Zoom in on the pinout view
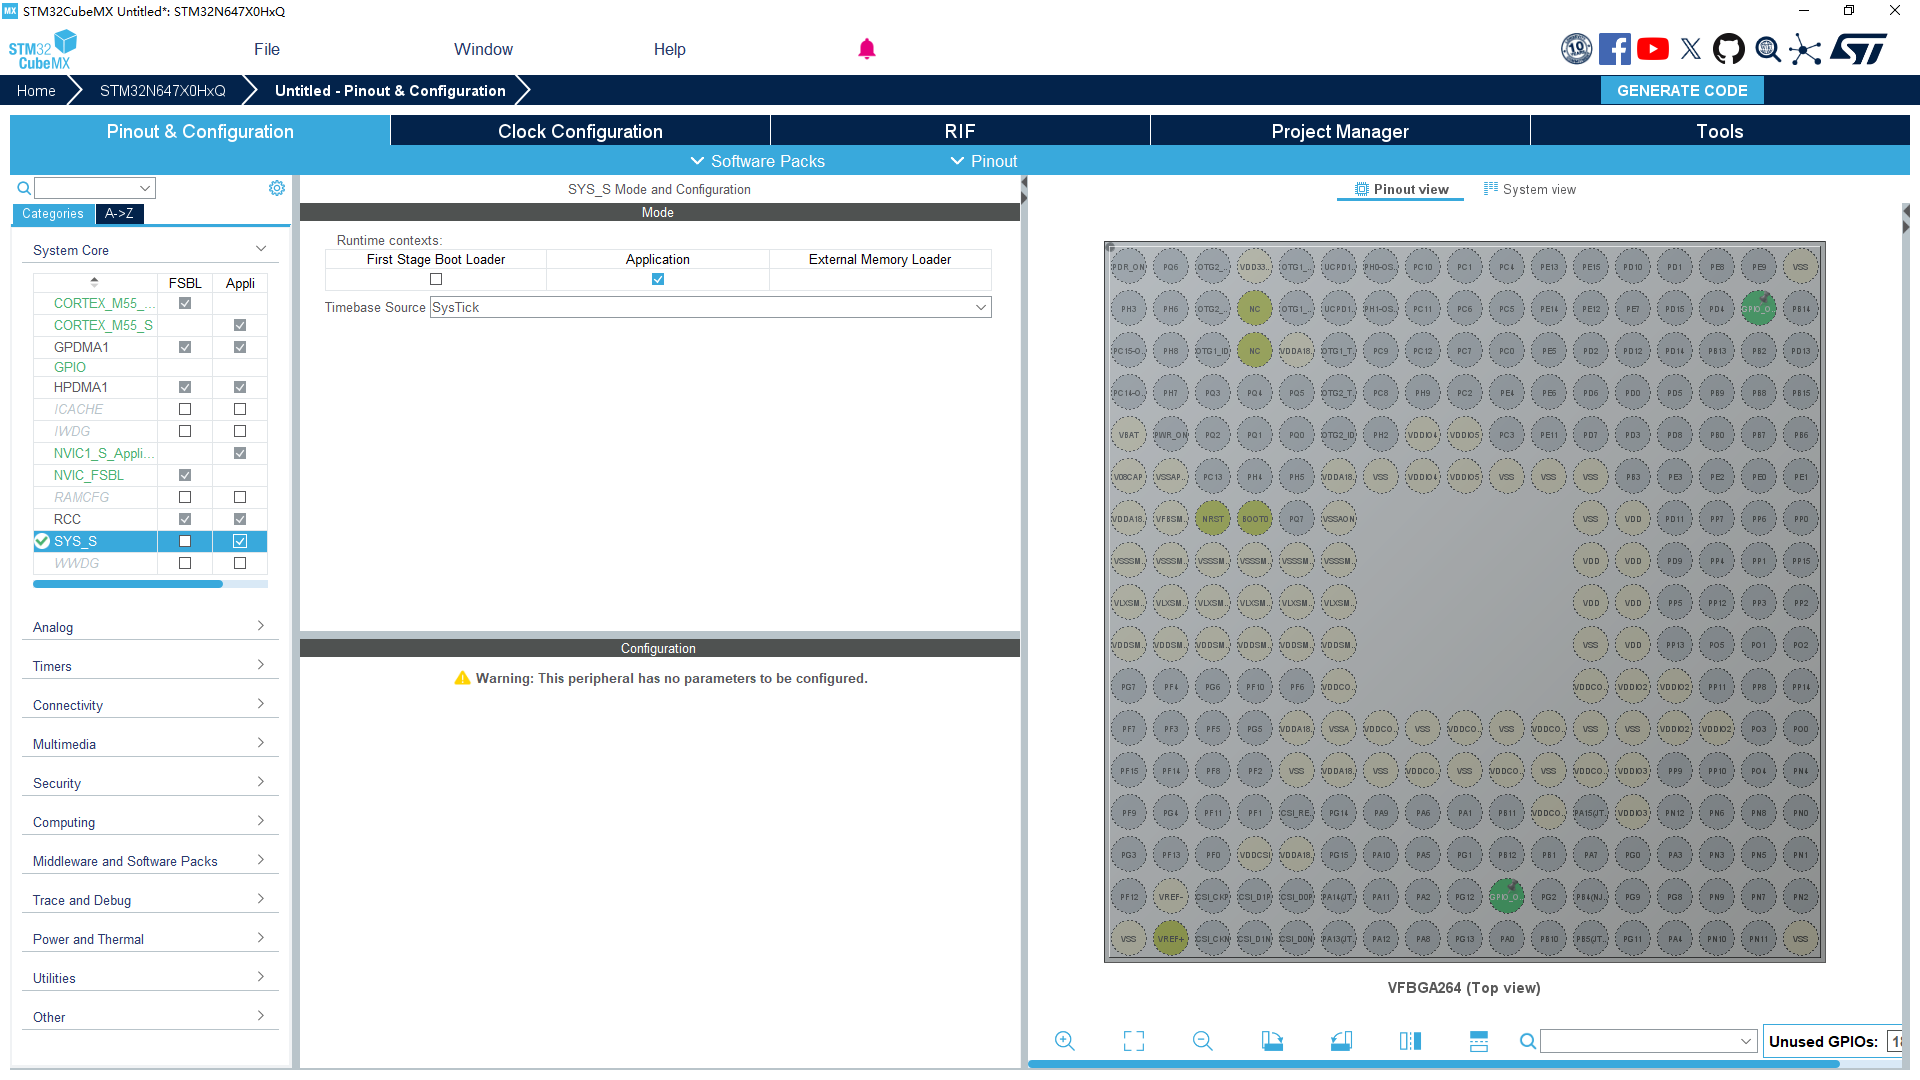This screenshot has height=1080, width=1920. (1065, 1041)
